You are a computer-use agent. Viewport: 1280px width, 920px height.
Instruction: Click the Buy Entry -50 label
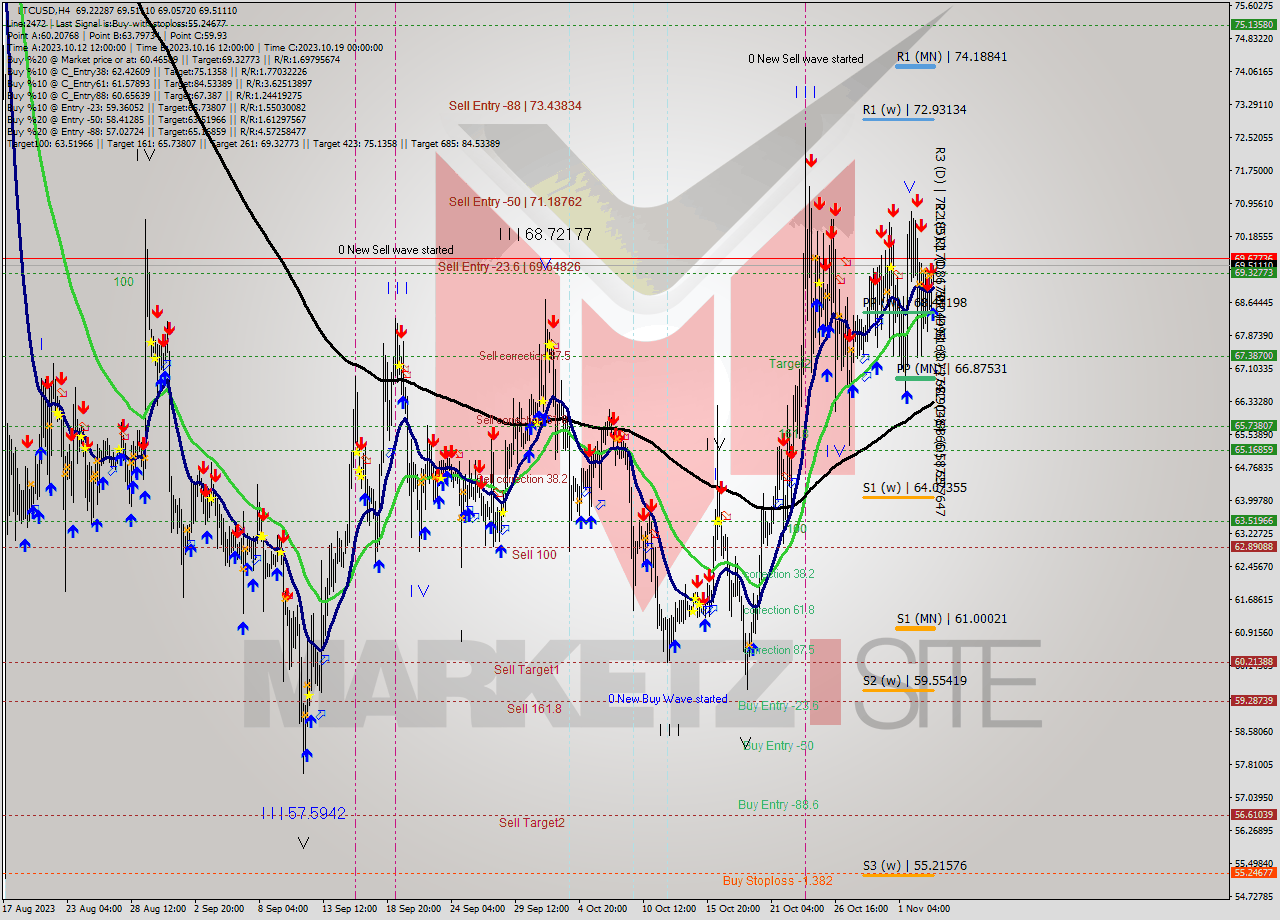(779, 746)
